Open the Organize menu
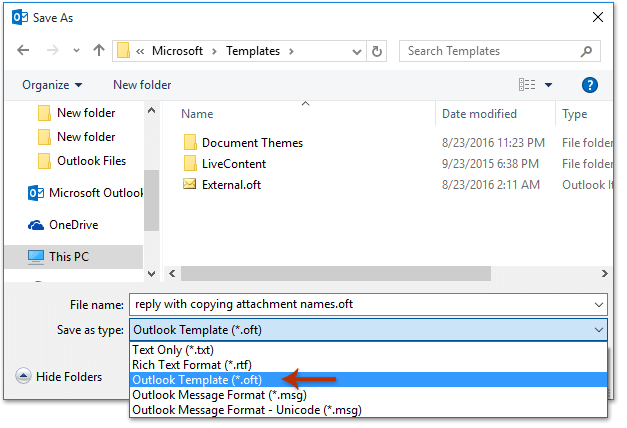The width and height of the screenshot is (627, 428). coord(52,85)
